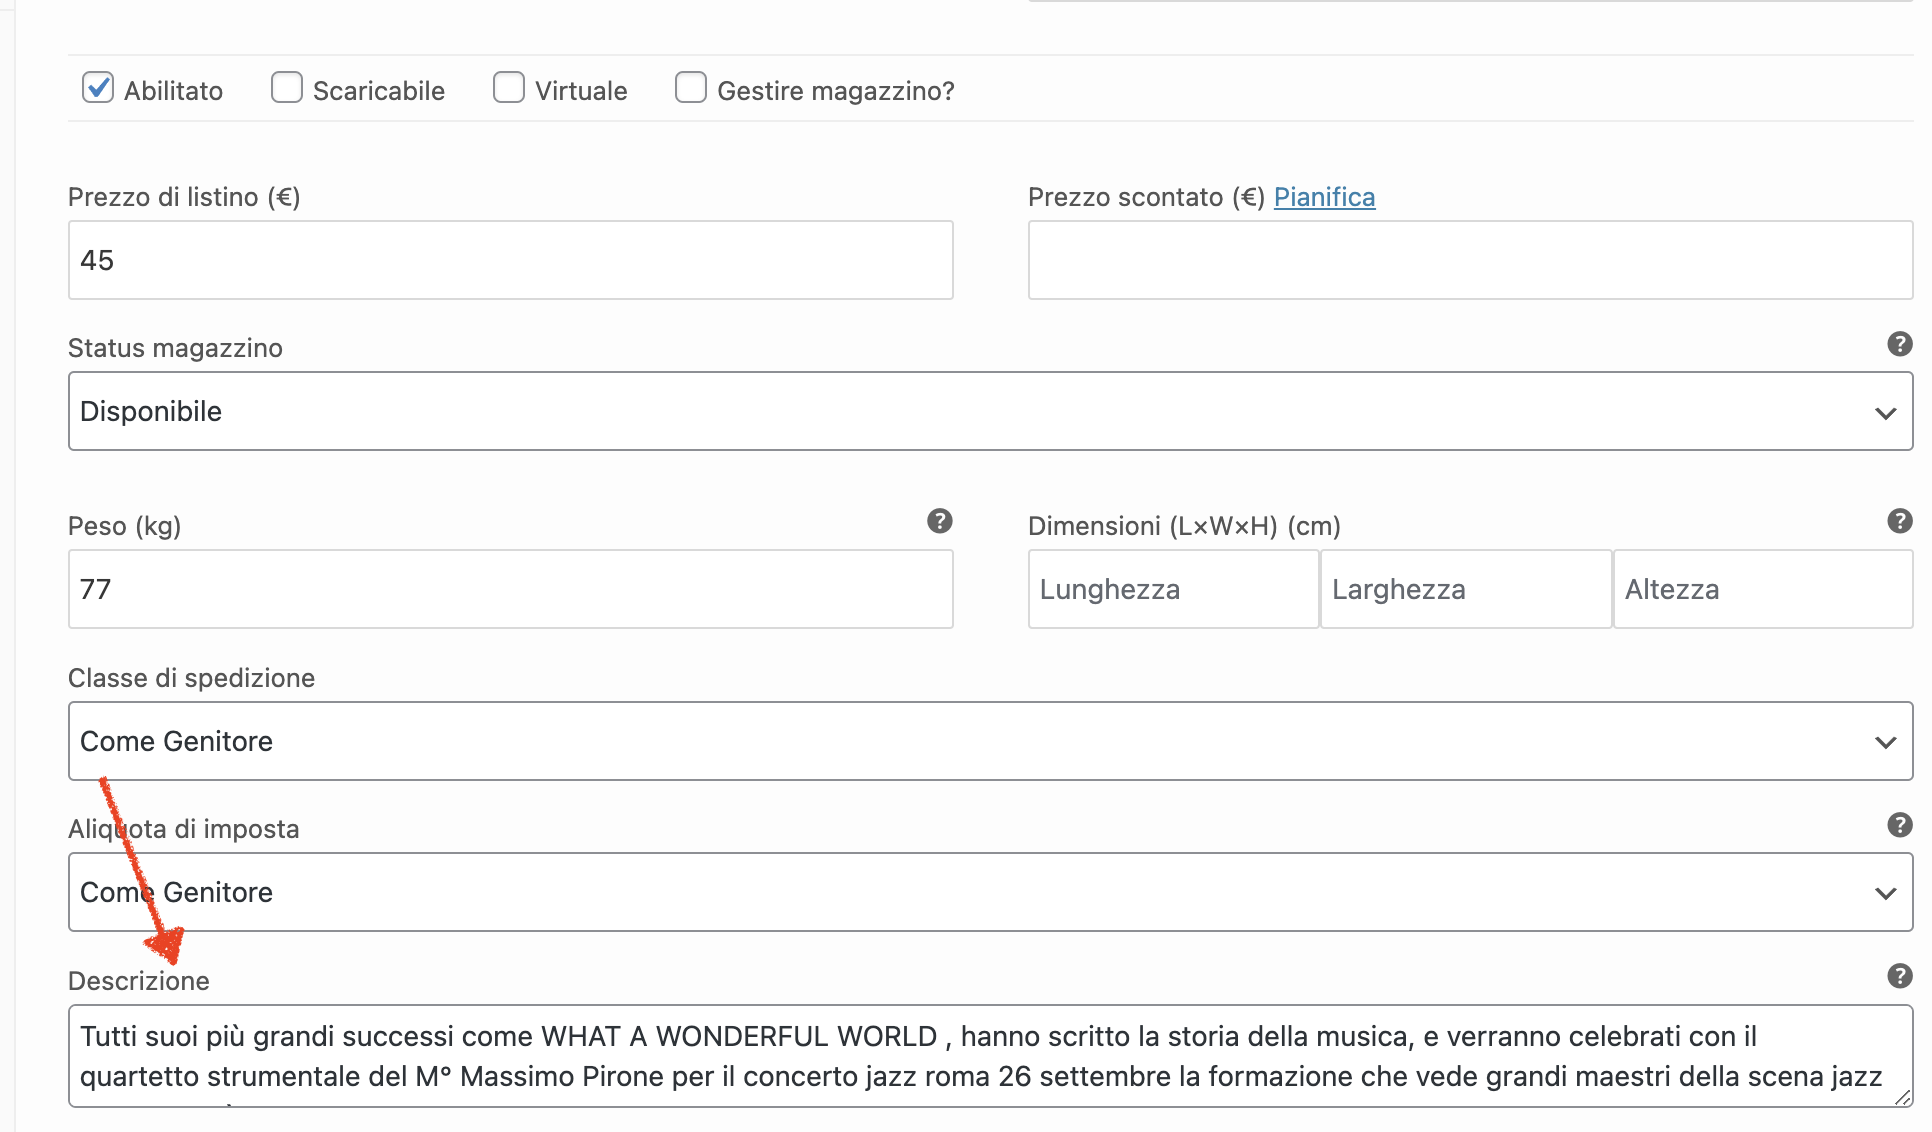Click the Prezzo scontato input field

click(1470, 260)
